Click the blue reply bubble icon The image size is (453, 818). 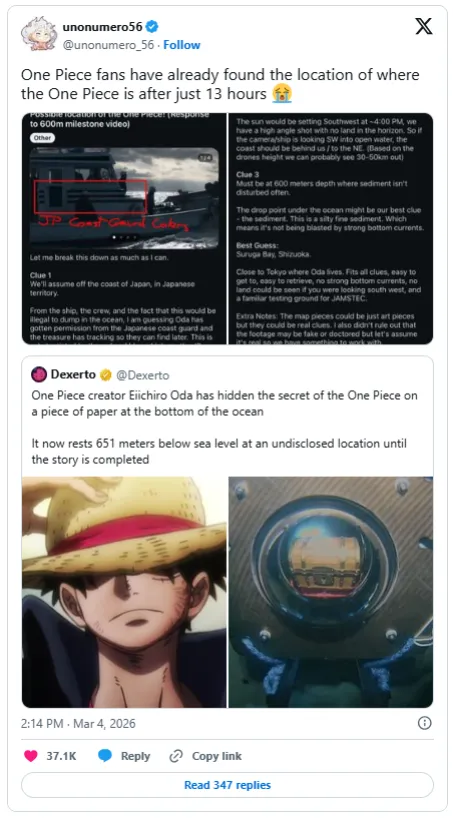click(x=105, y=755)
